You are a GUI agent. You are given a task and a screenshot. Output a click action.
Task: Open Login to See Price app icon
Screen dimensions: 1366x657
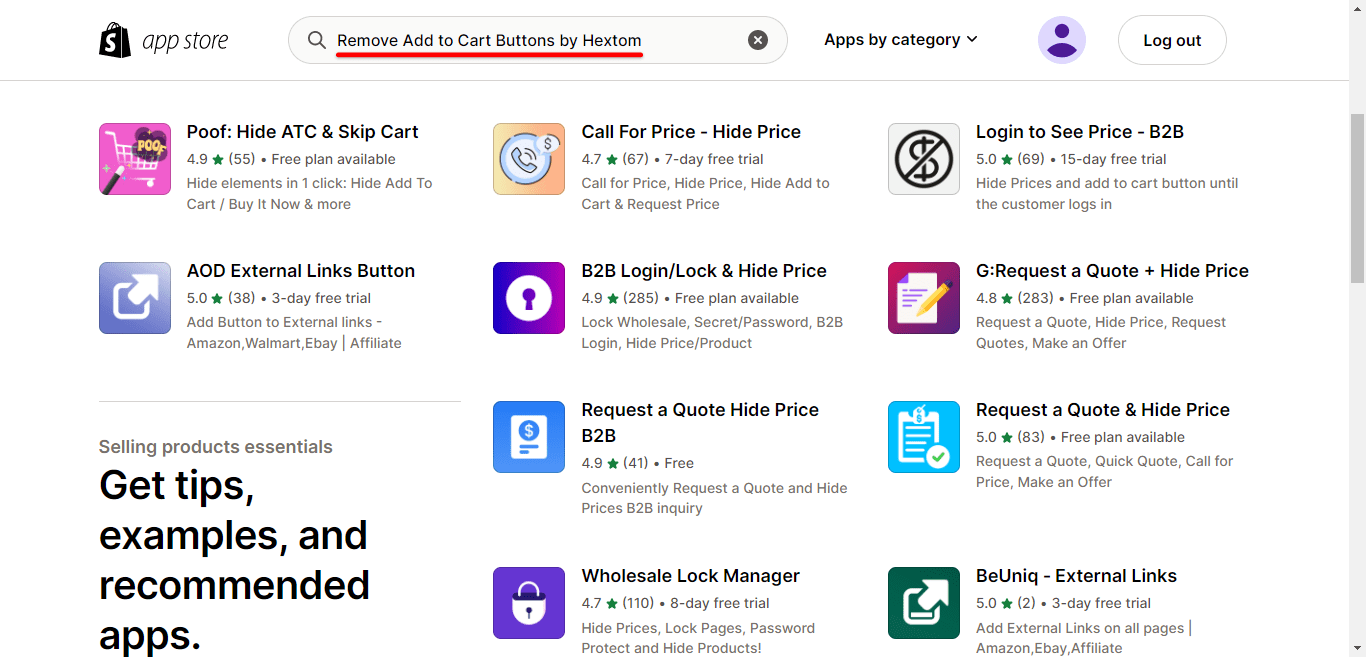point(924,159)
